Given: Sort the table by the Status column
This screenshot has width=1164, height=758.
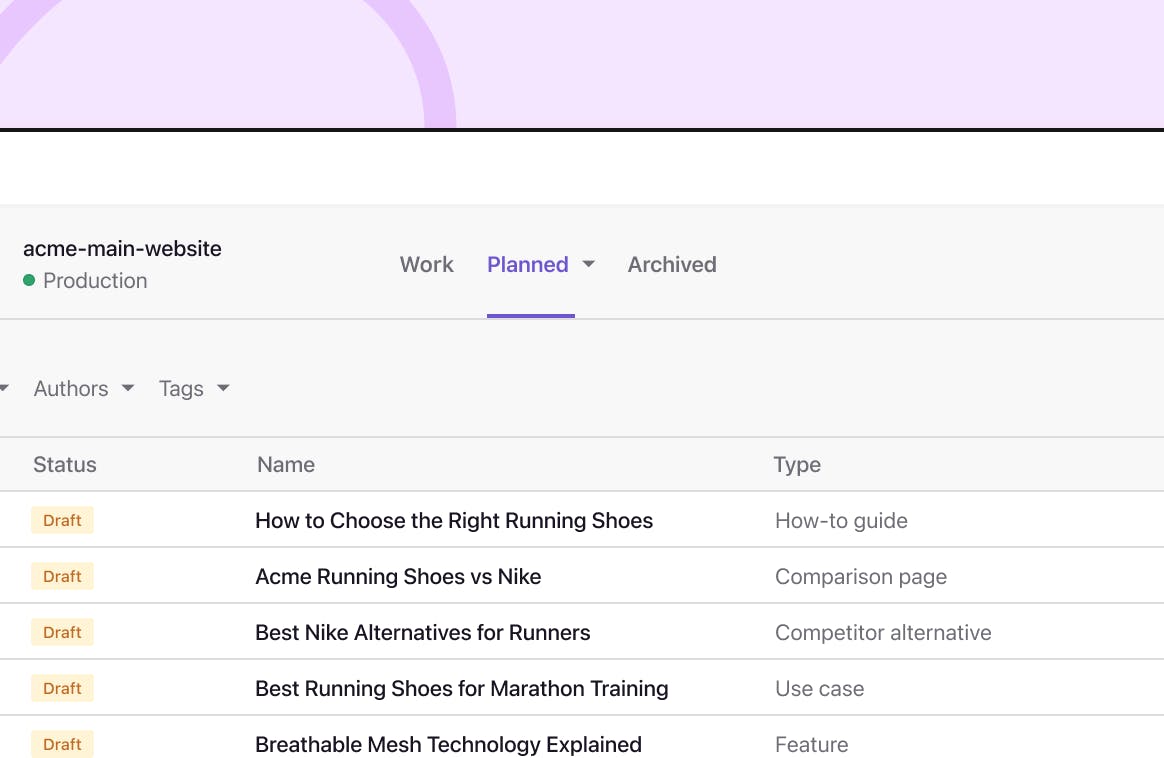Looking at the screenshot, I should click(x=64, y=464).
